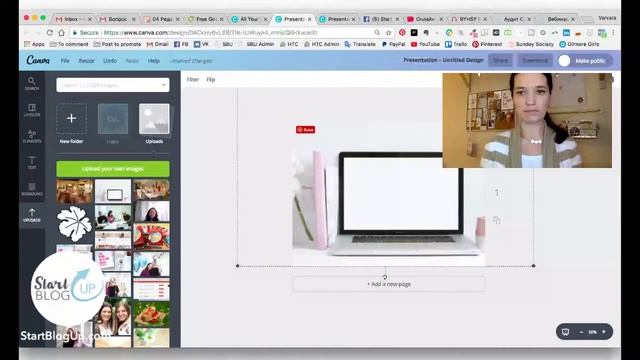Viewport: 640px width, 360px height.
Task: Click Add a new page
Action: point(389,284)
